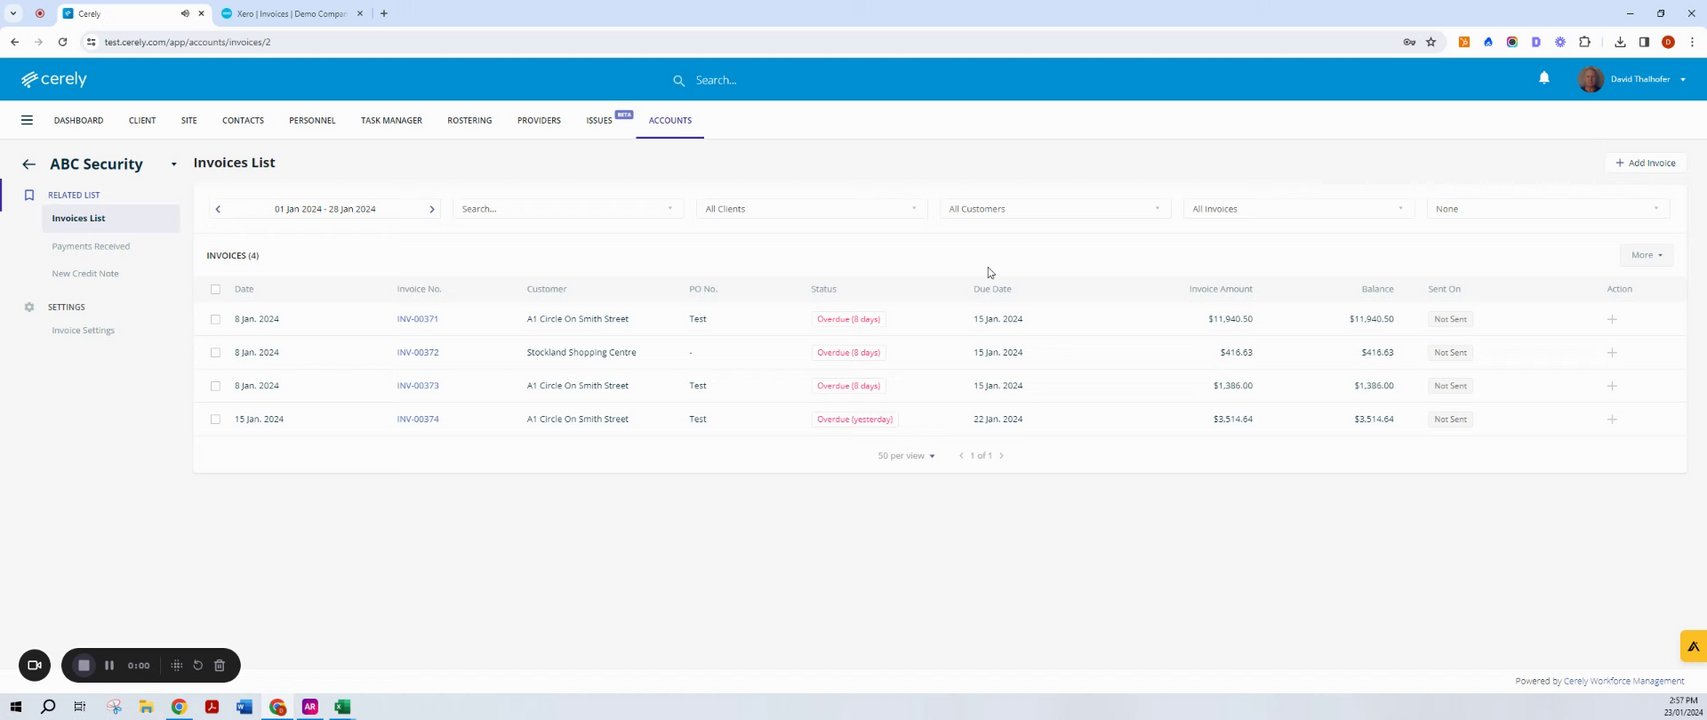Switch to the Rostering menu tab
1707x720 pixels.
pyautogui.click(x=469, y=120)
